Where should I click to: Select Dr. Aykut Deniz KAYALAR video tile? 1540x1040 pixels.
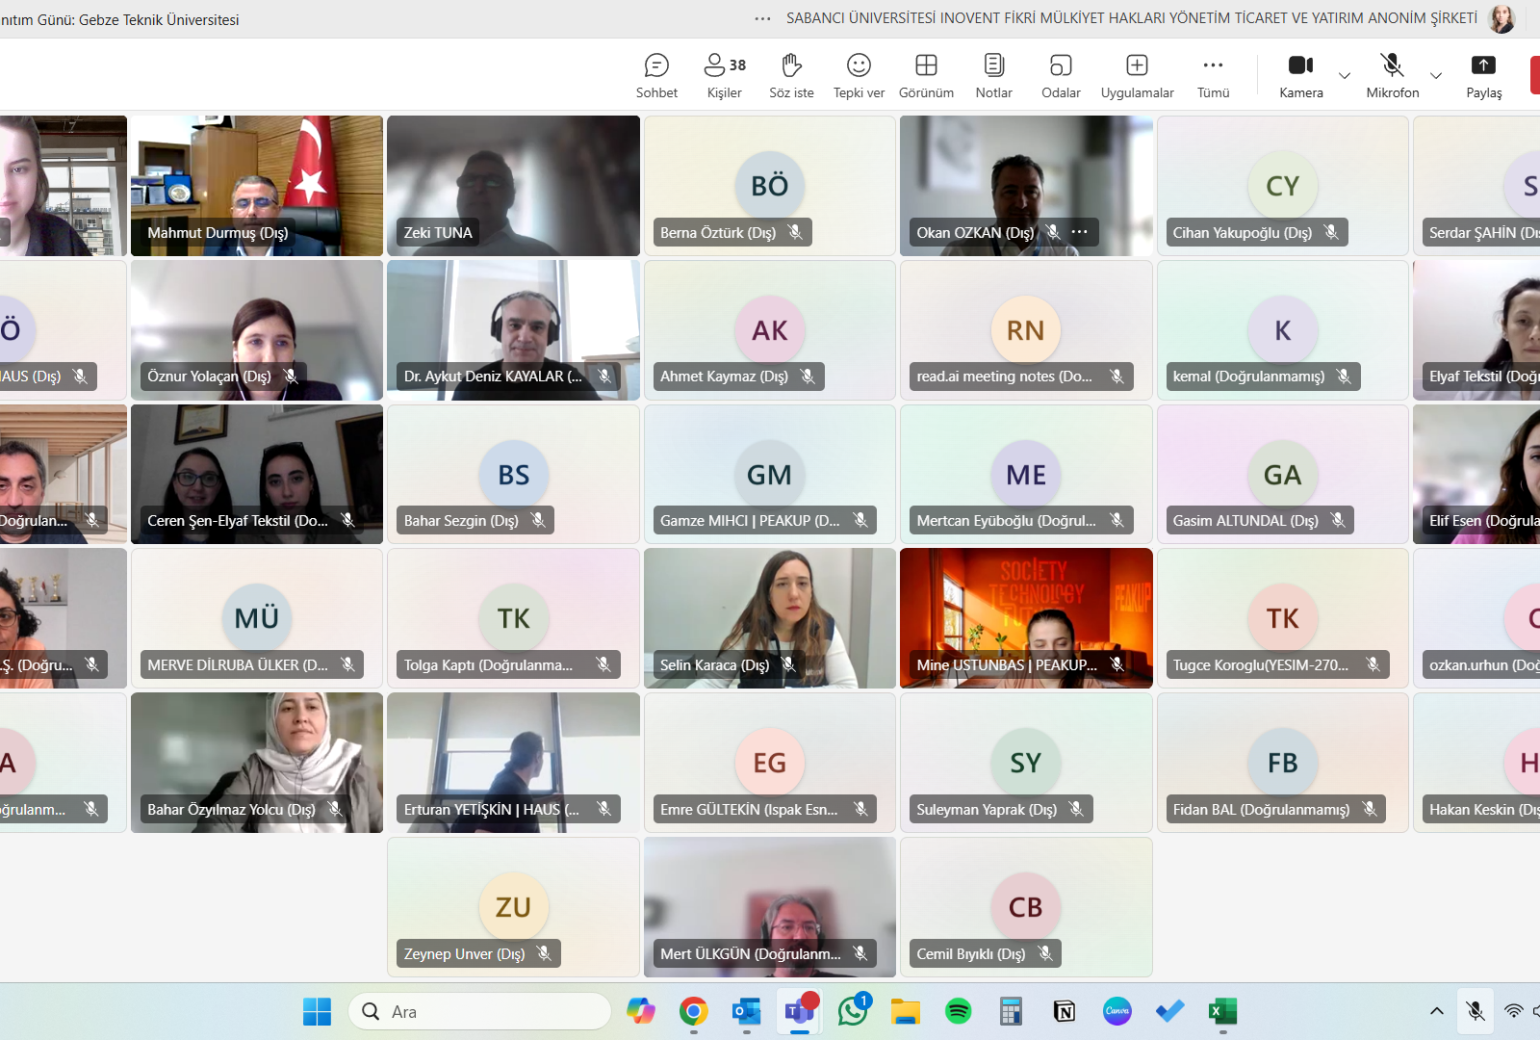pyautogui.click(x=513, y=330)
